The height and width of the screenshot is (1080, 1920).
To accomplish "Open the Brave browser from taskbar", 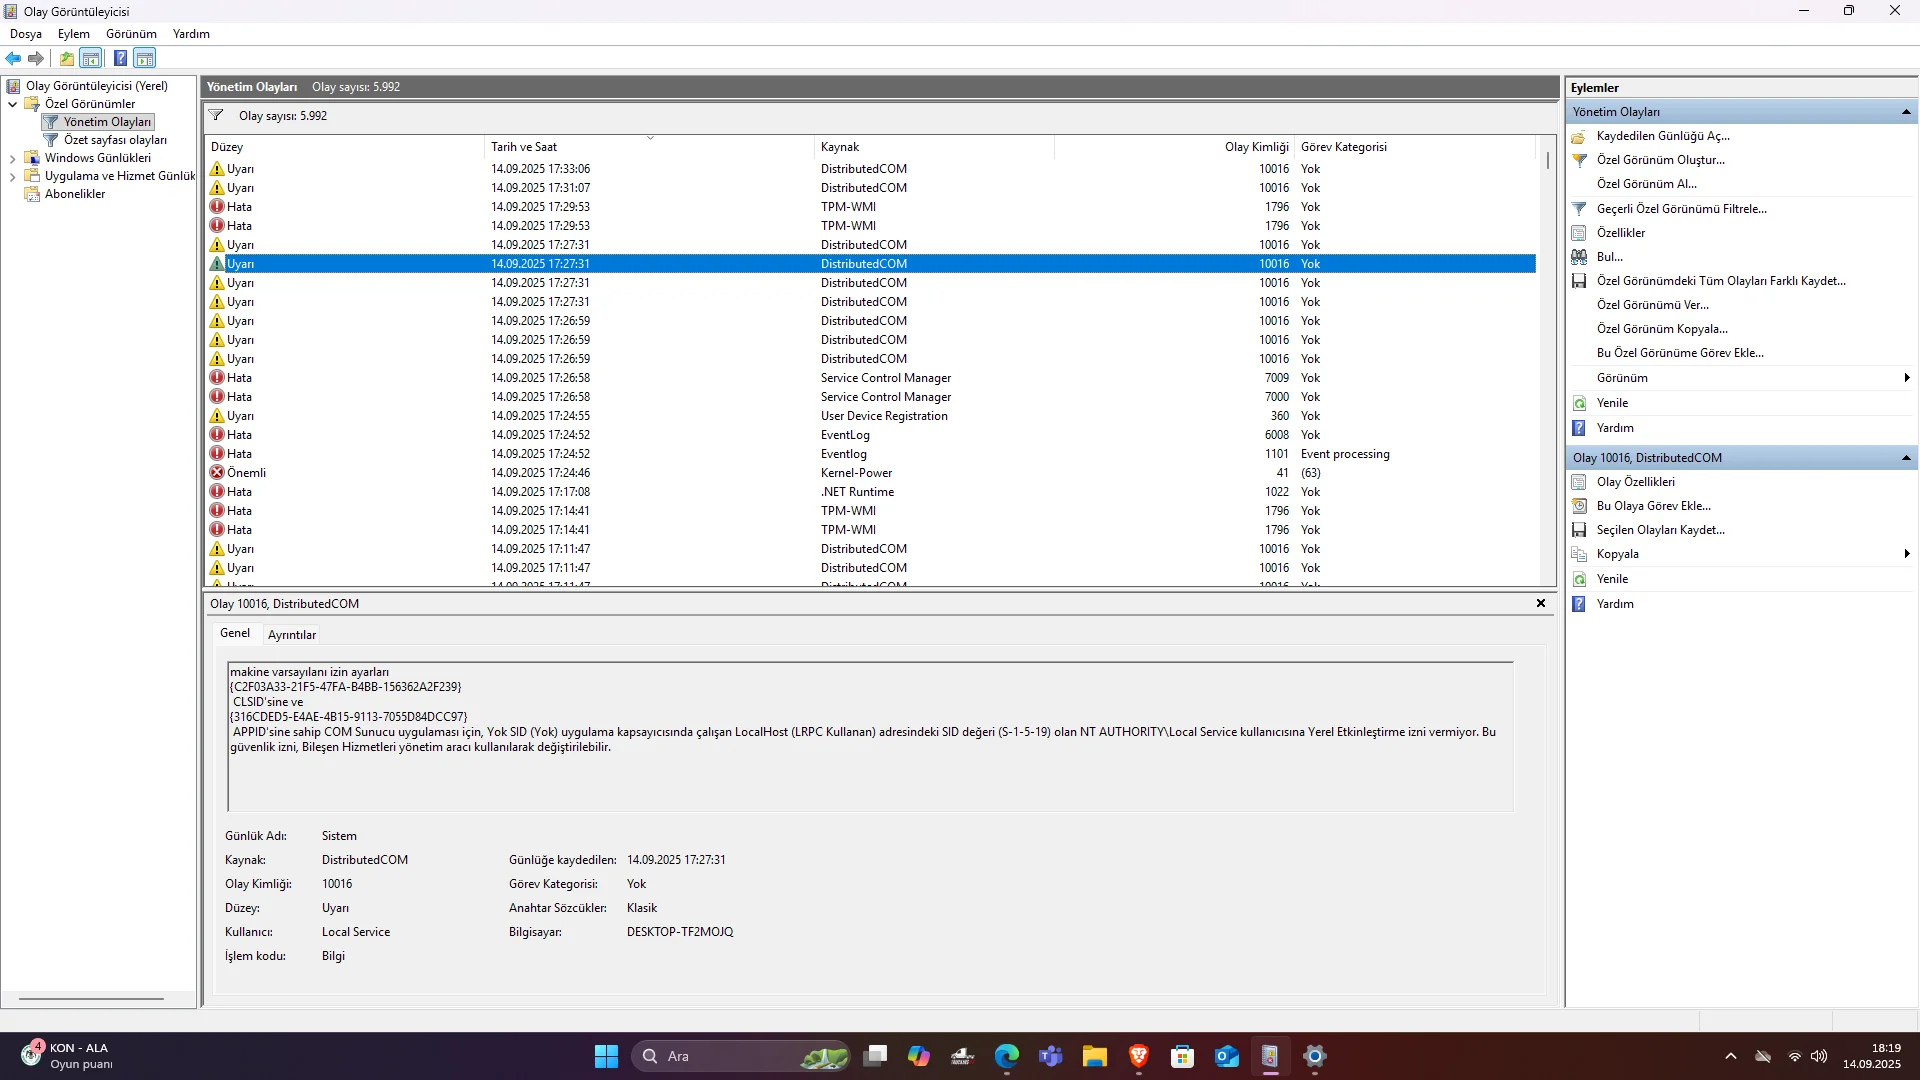I will [x=1138, y=1056].
